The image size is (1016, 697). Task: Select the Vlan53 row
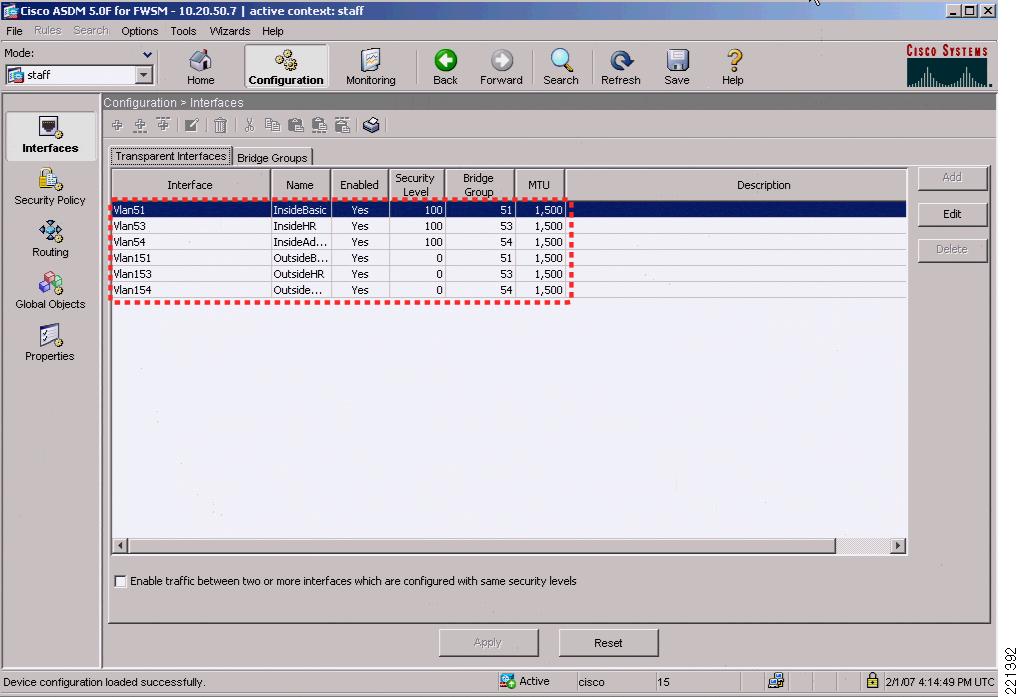point(509,226)
